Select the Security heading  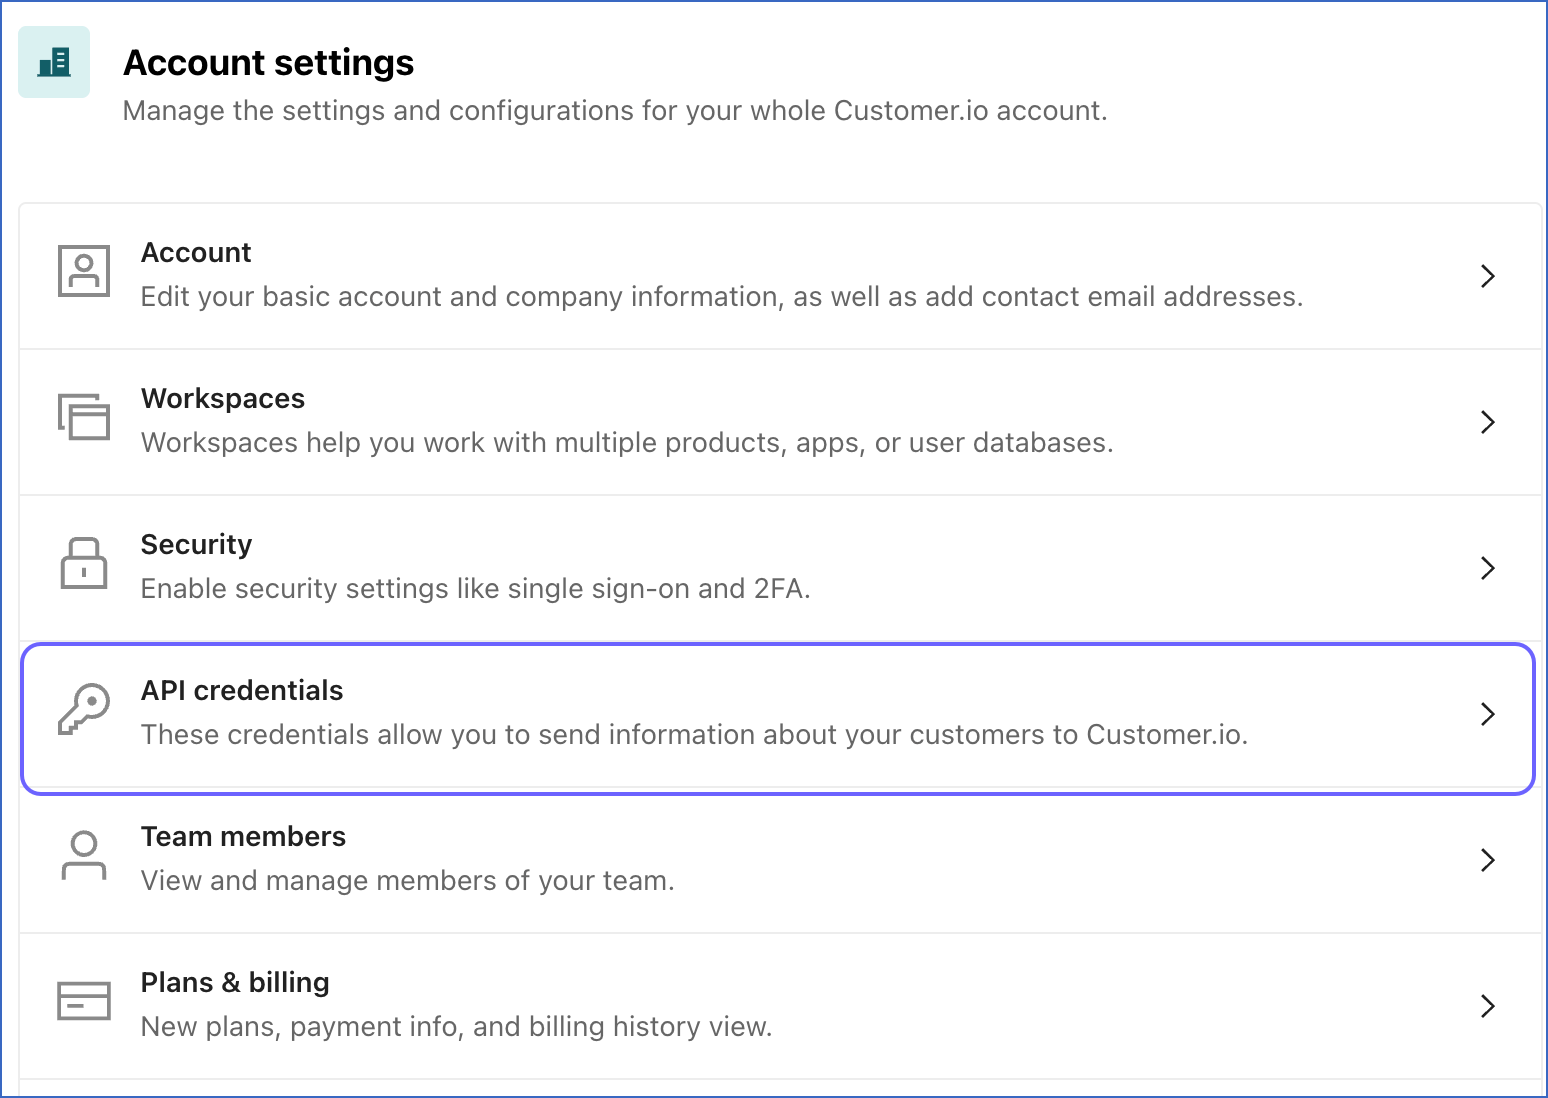197,545
